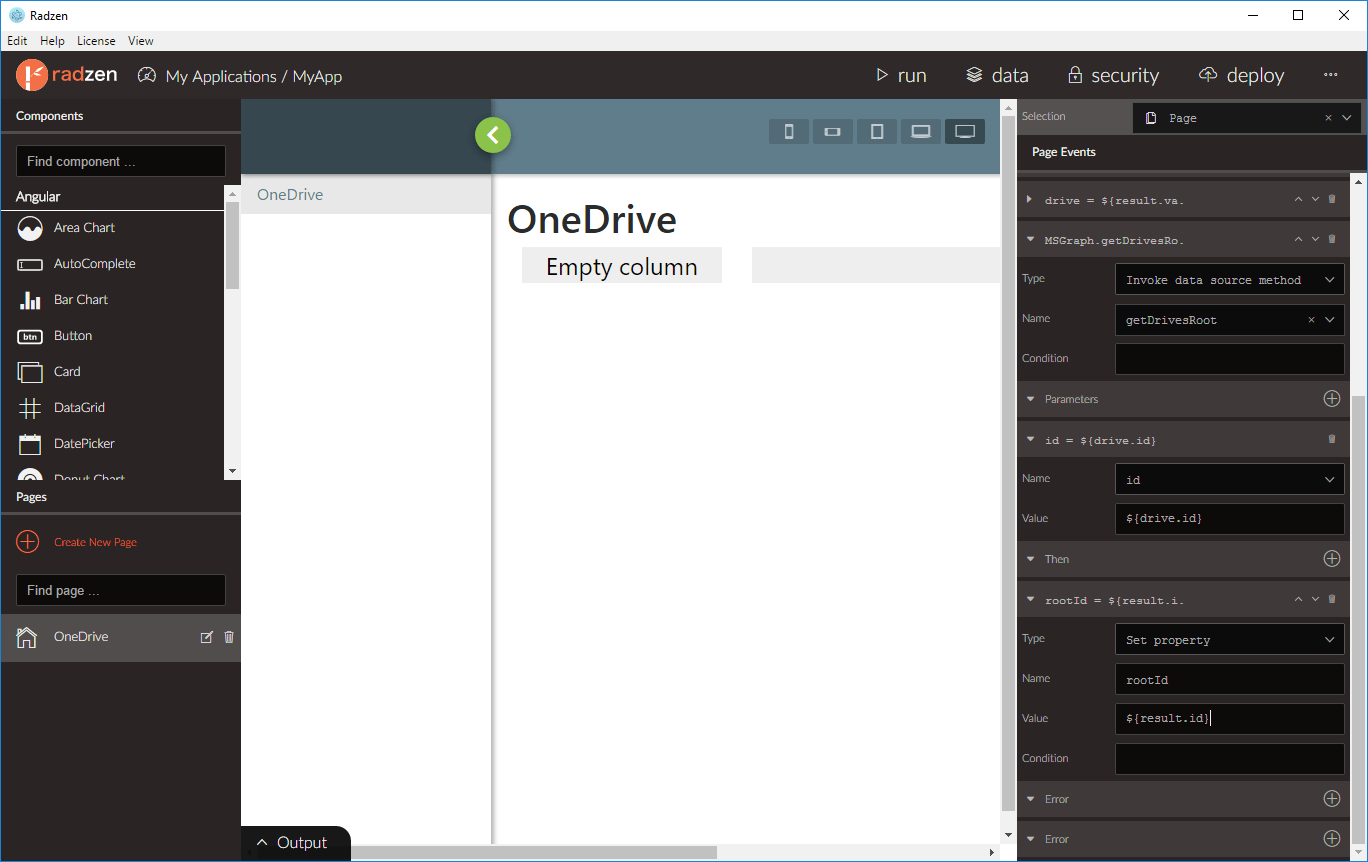Viewport: 1368px width, 862px height.
Task: Open the getDrivesRoot Name dropdown
Action: (x=1330, y=320)
